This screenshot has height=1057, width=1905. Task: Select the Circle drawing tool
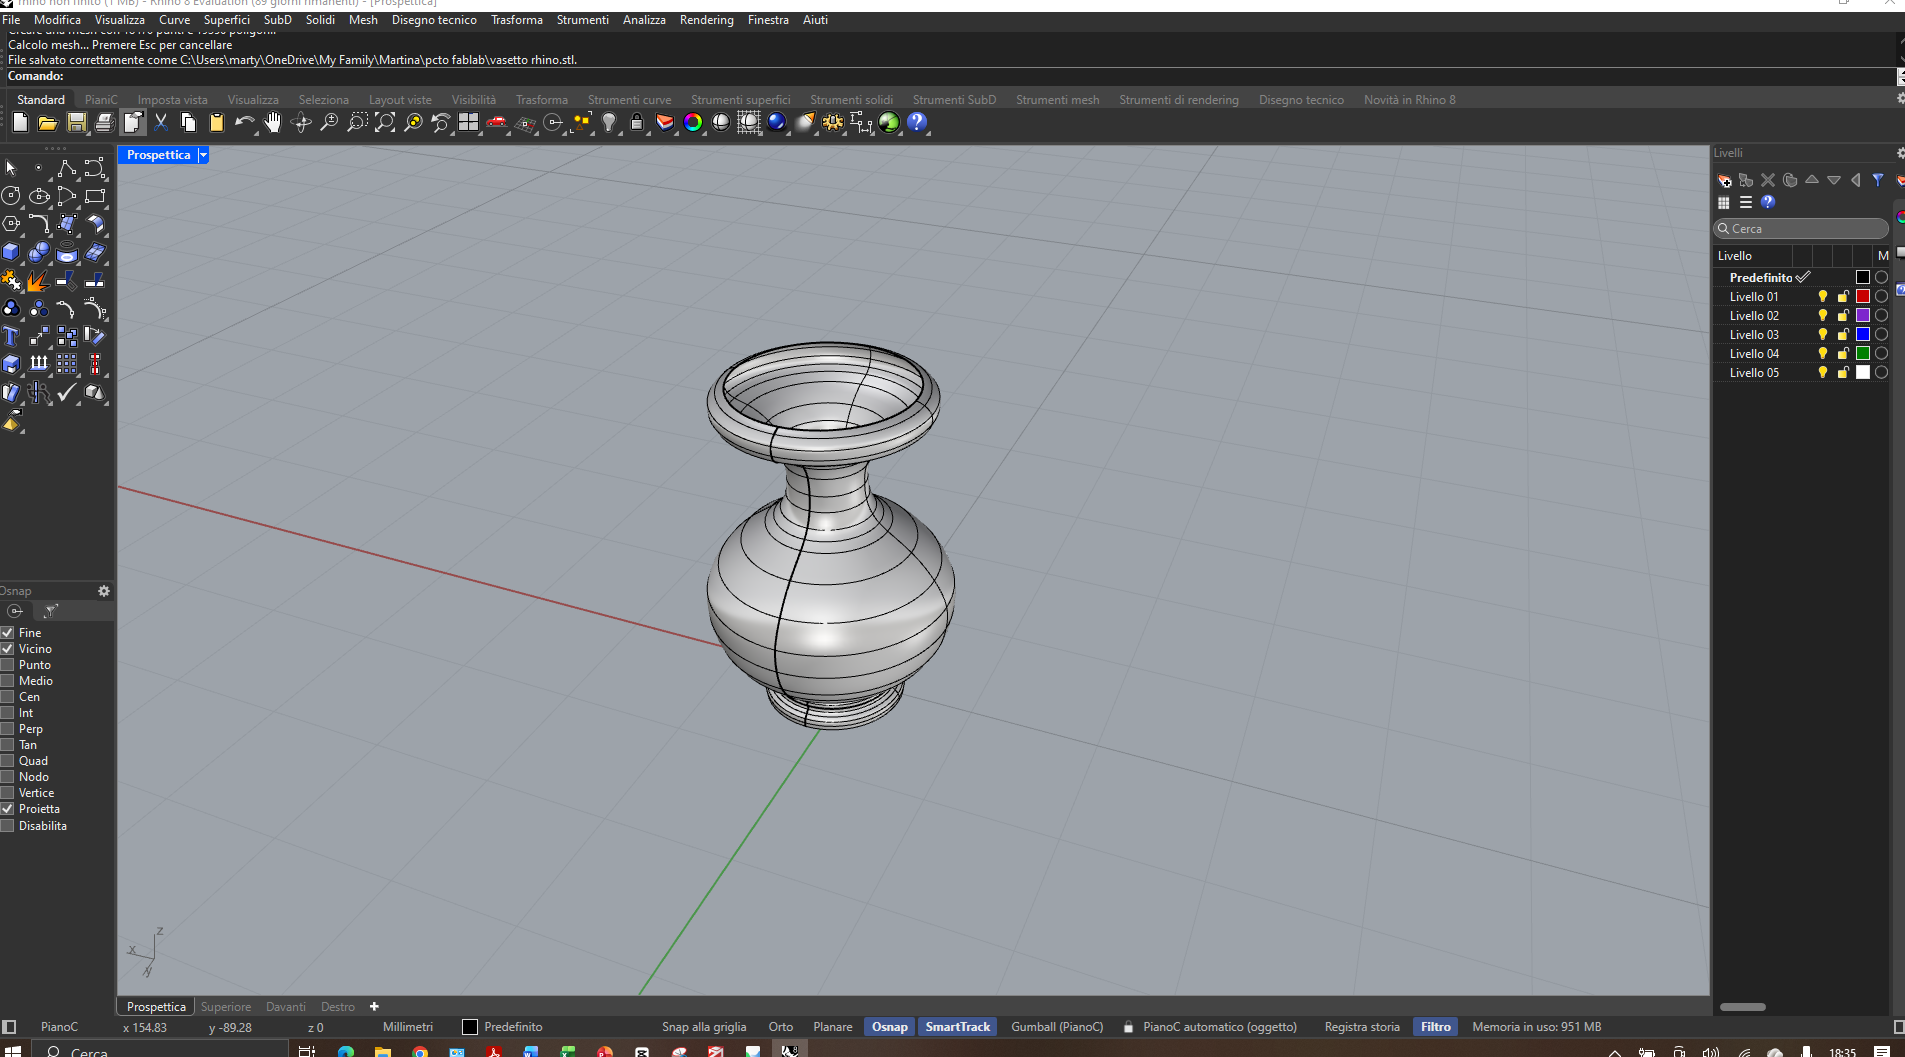[11, 196]
